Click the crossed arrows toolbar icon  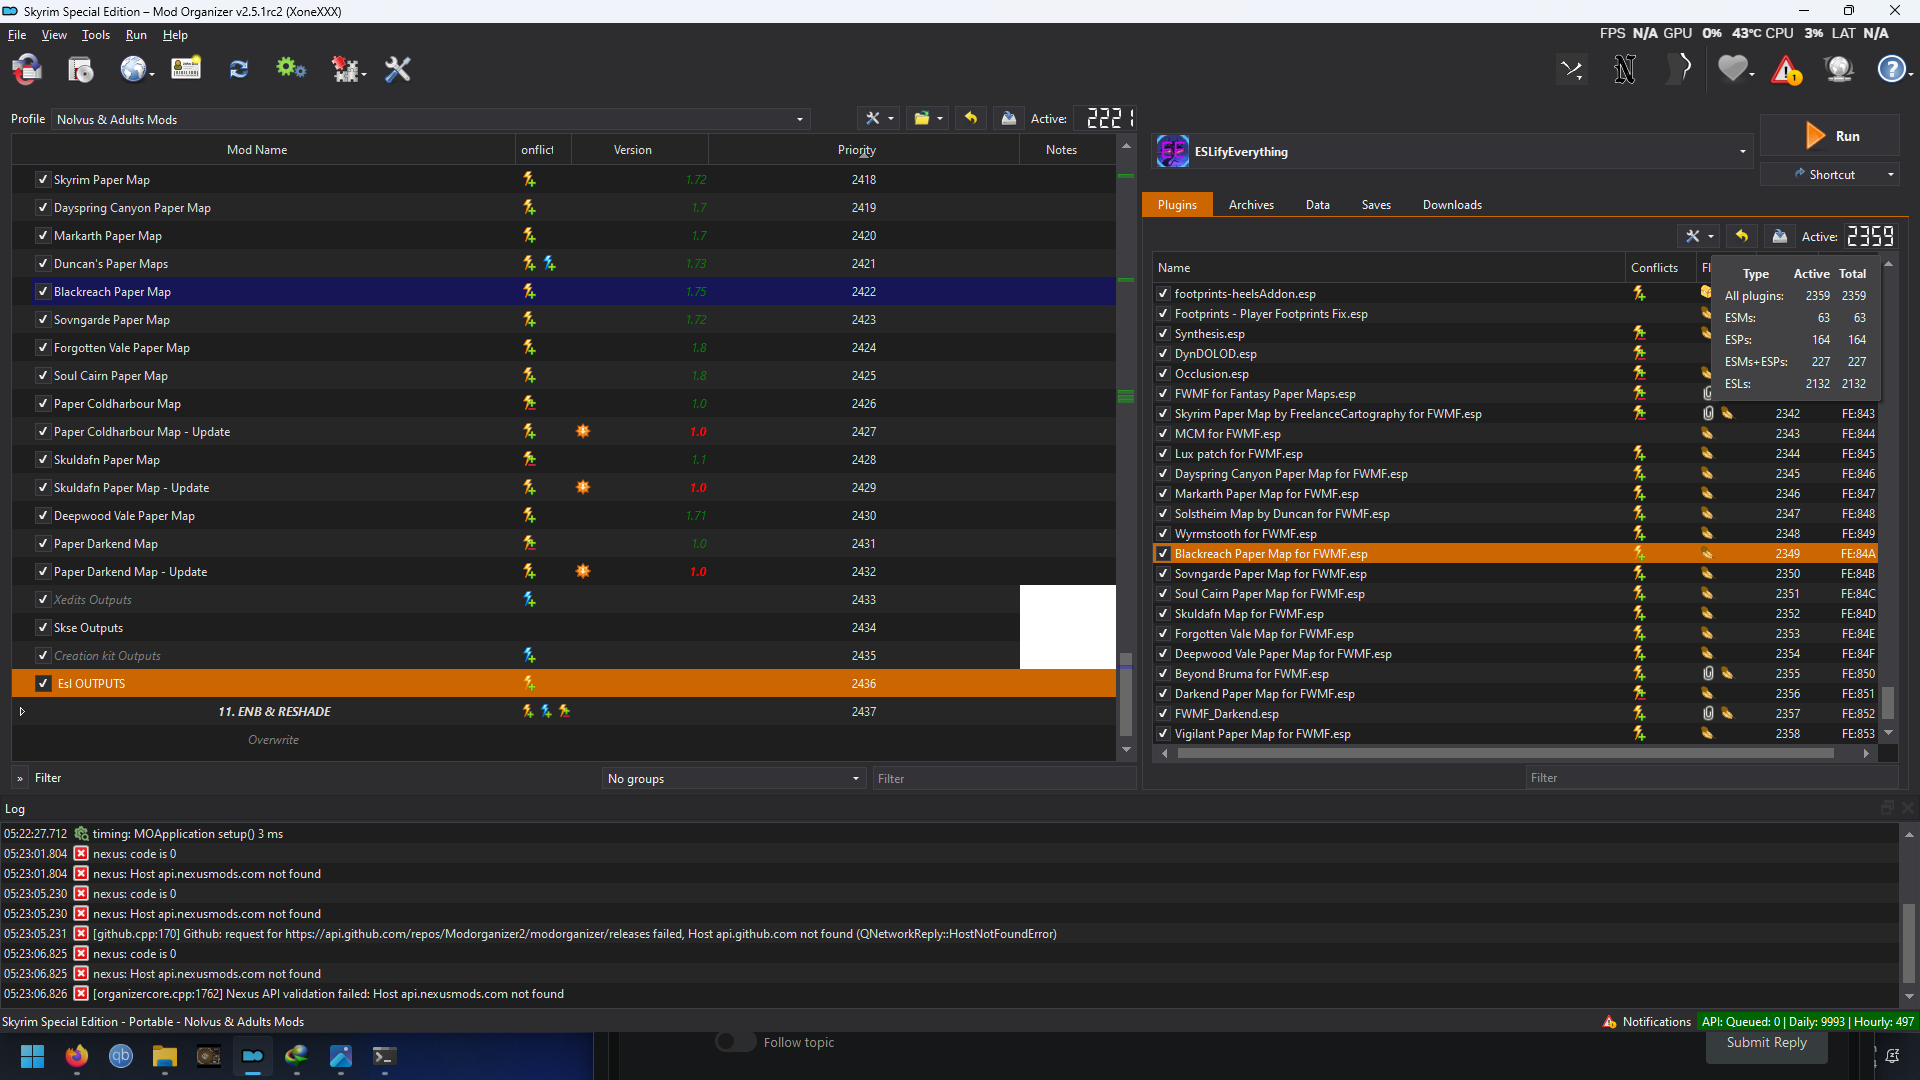(1572, 69)
